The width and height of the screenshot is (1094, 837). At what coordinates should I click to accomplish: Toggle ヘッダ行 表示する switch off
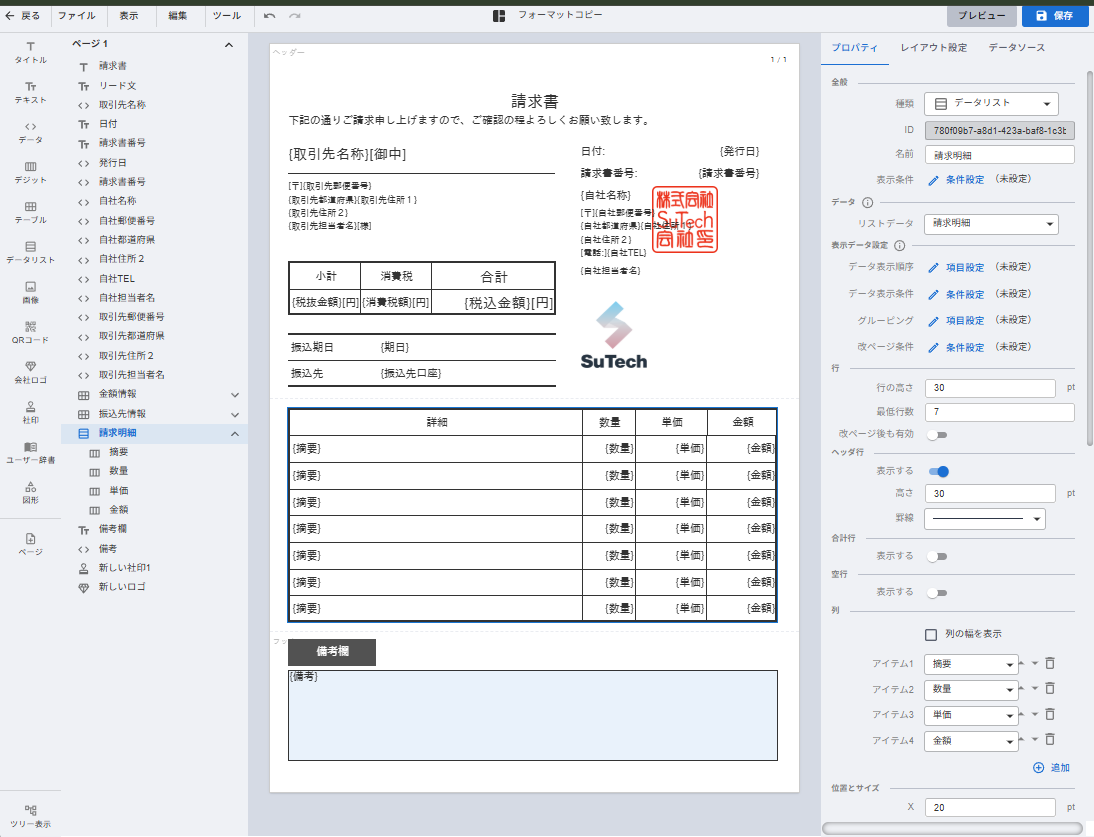(x=938, y=471)
